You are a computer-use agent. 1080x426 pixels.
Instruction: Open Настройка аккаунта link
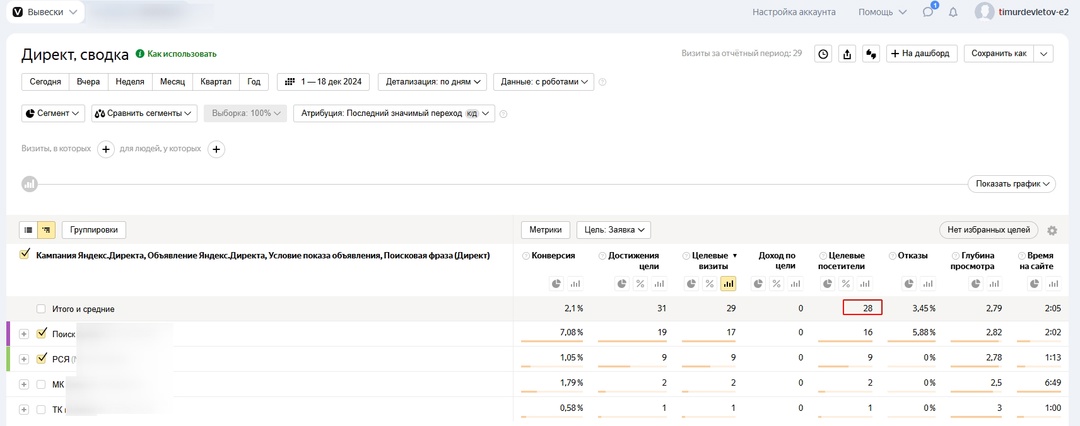pyautogui.click(x=794, y=12)
